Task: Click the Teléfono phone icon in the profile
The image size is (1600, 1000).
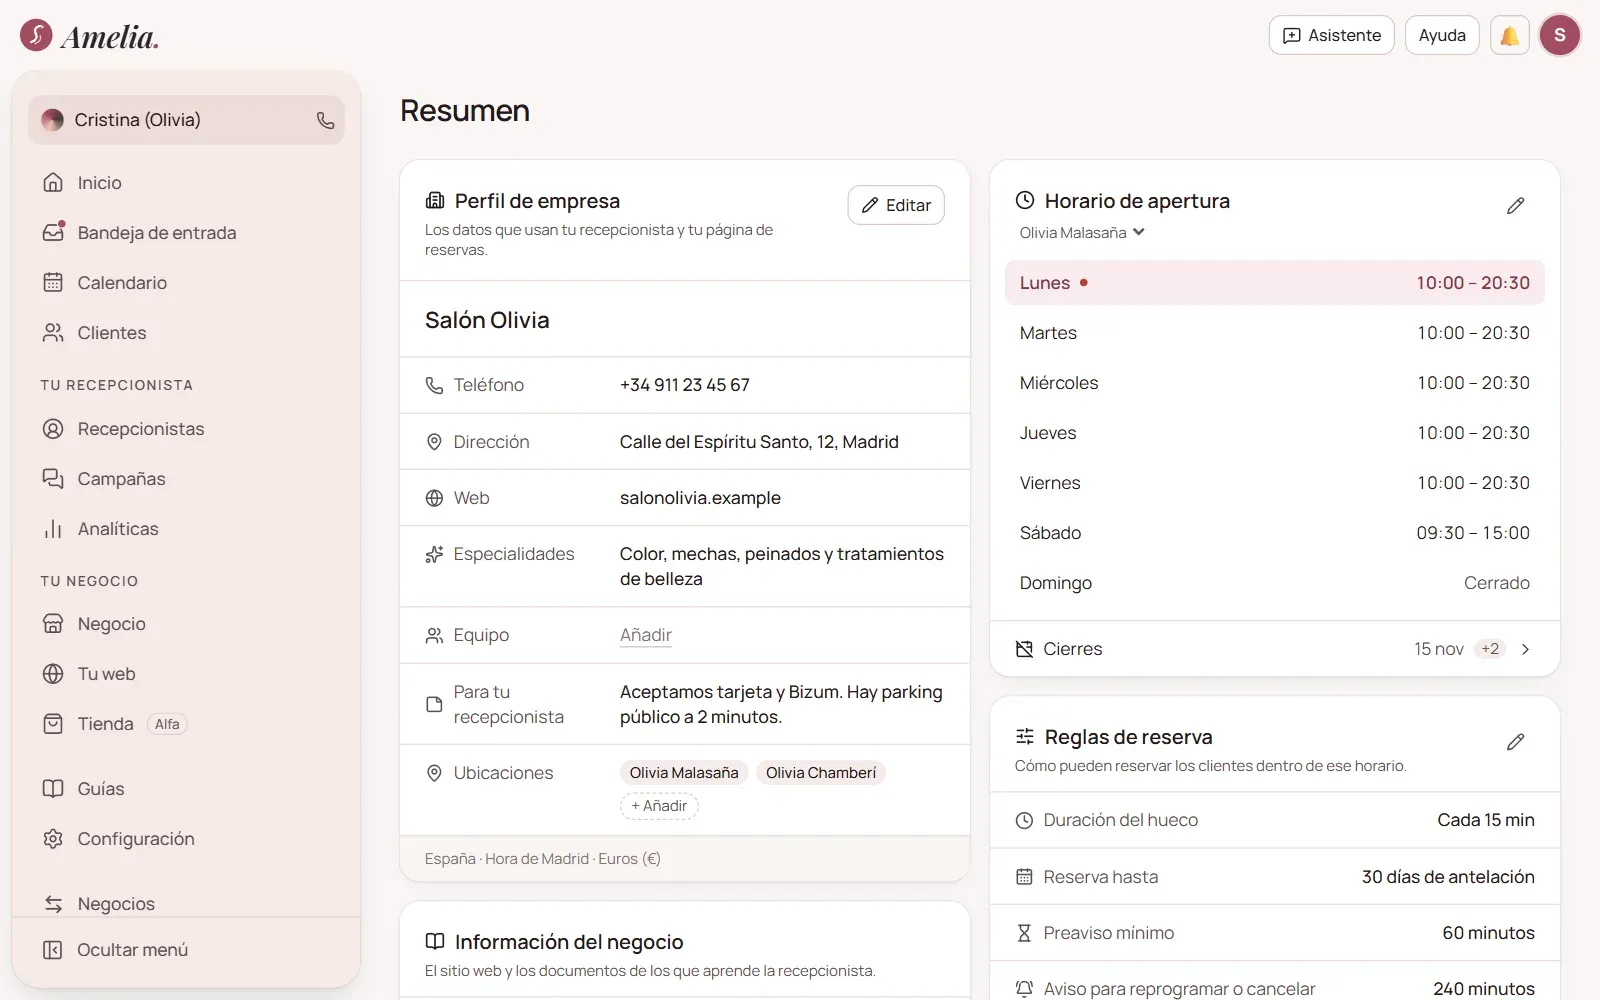Action: (x=434, y=385)
